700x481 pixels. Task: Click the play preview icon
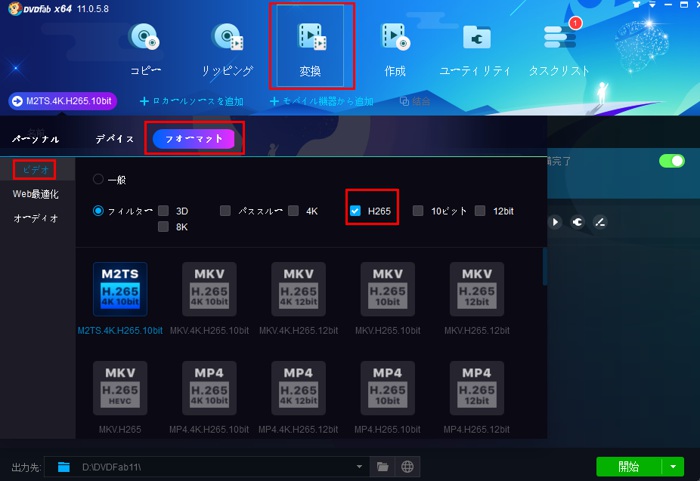[555, 222]
